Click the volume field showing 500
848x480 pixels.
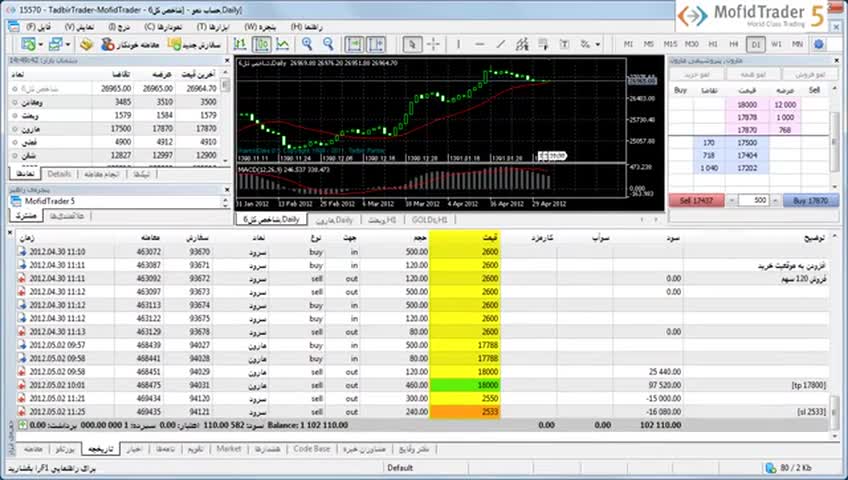pos(753,201)
